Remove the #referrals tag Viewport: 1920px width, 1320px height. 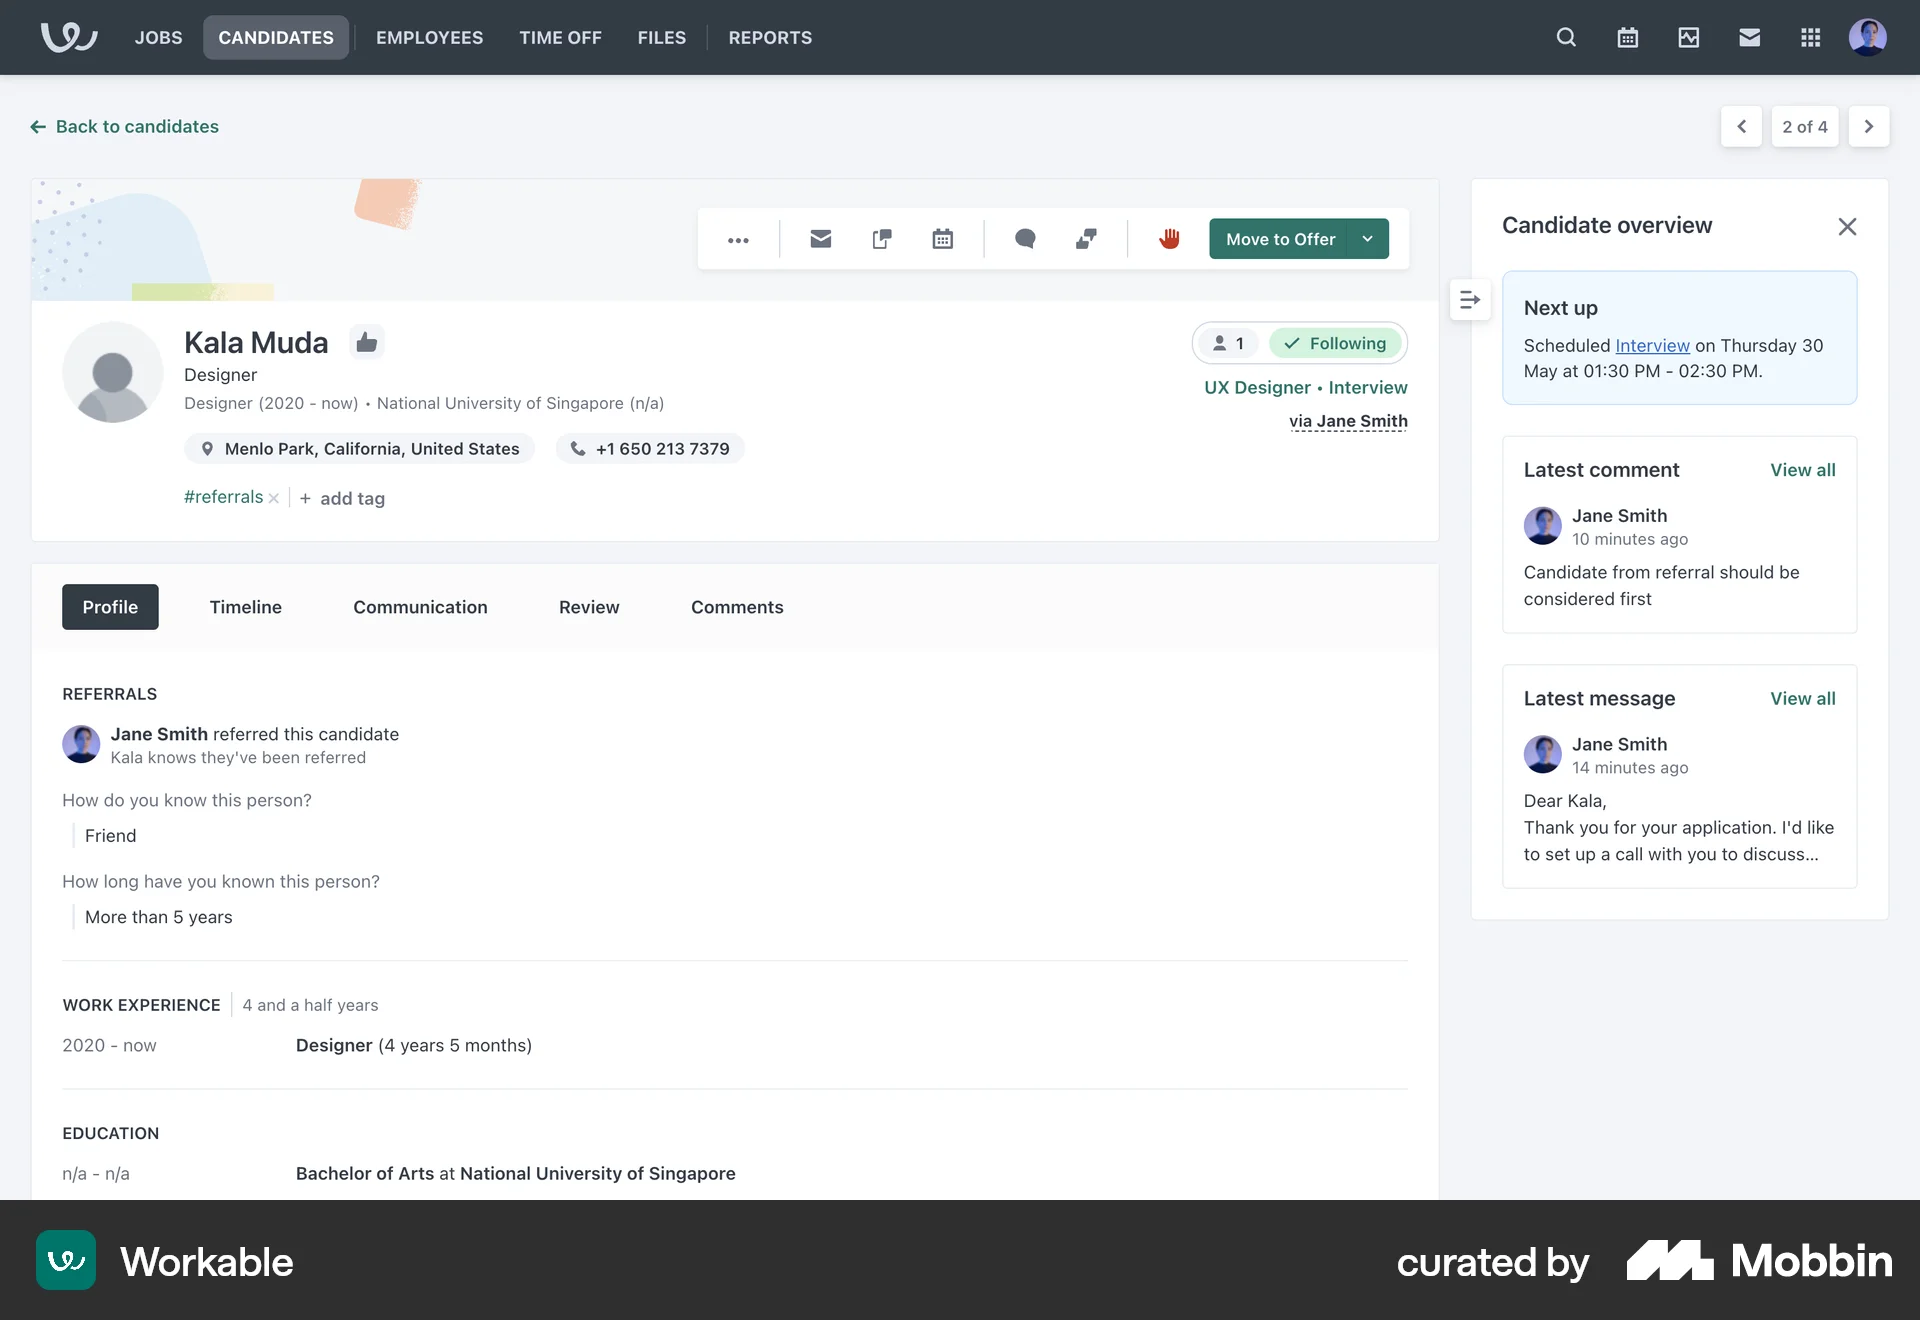(273, 498)
